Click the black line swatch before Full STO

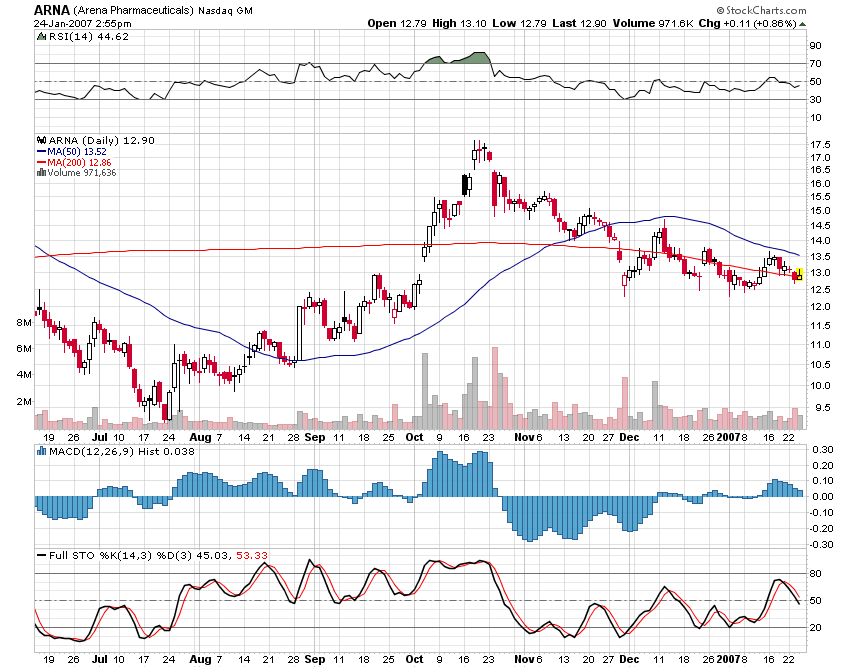point(41,556)
